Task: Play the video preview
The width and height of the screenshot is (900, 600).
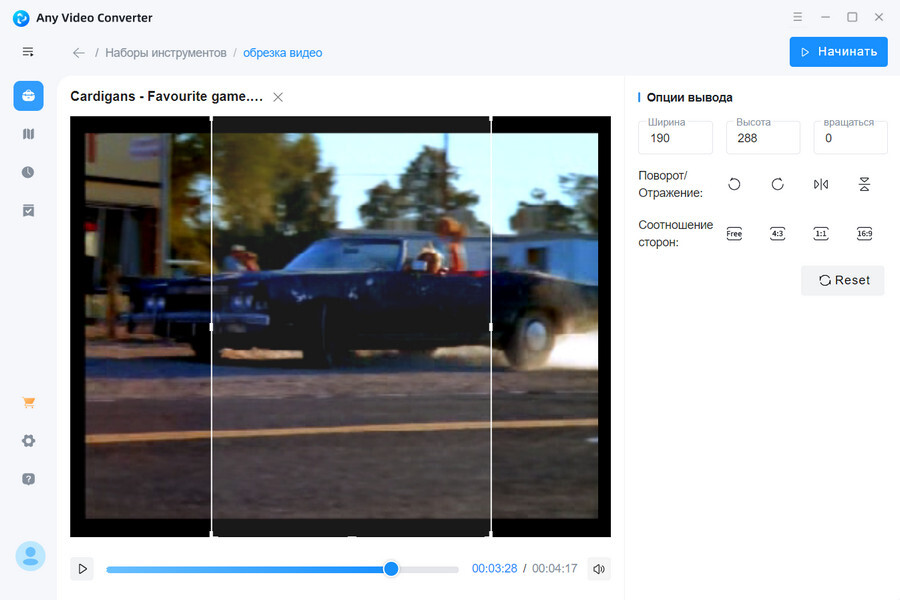Action: (82, 569)
